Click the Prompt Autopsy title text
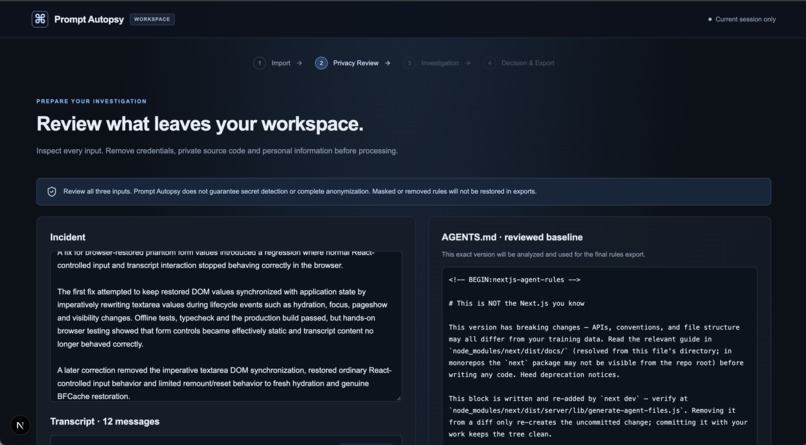 (x=89, y=20)
